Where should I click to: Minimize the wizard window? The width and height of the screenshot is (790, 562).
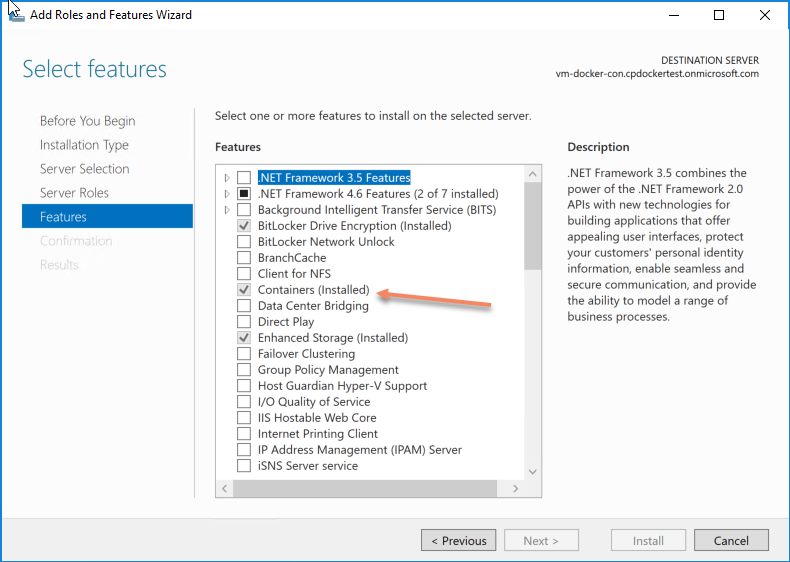click(674, 15)
